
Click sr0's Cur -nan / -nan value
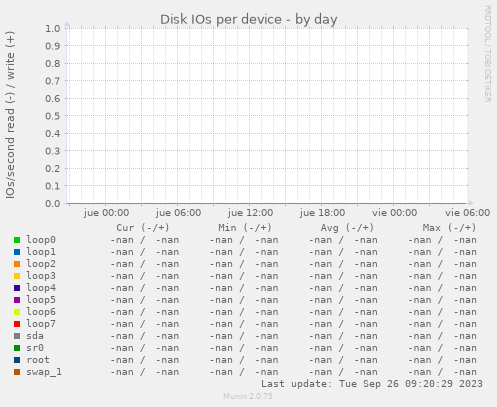click(145, 348)
